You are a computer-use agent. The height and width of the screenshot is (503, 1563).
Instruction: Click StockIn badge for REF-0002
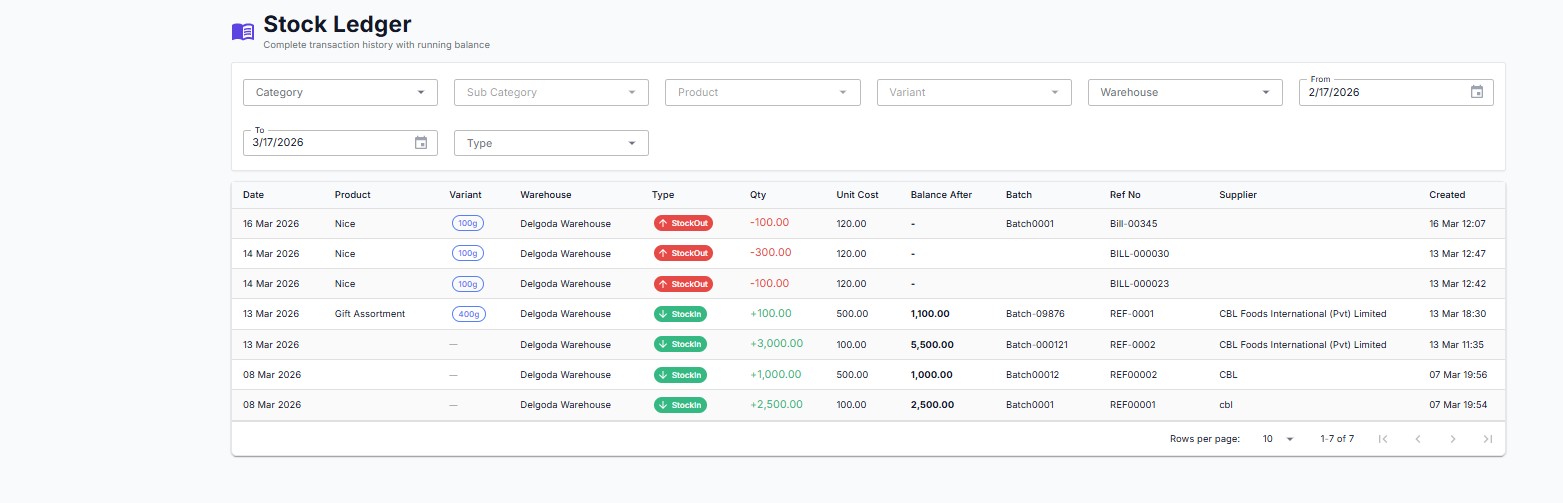point(680,344)
